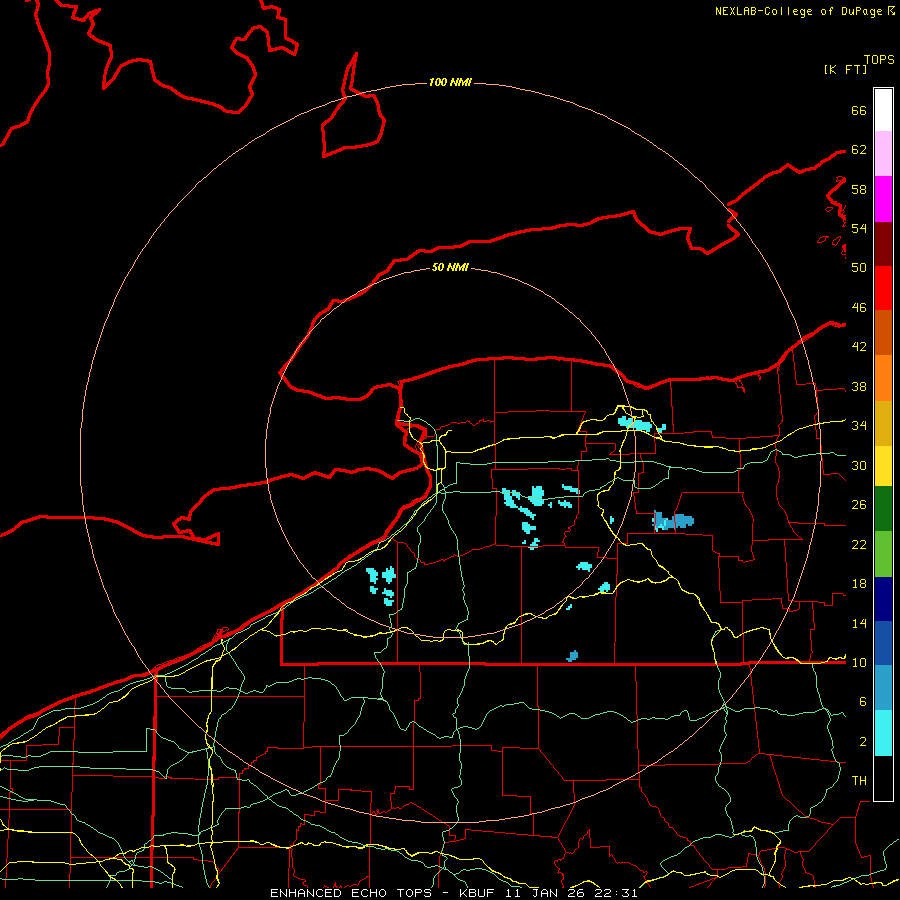Click scale value 18
900x900 pixels.
(859, 584)
